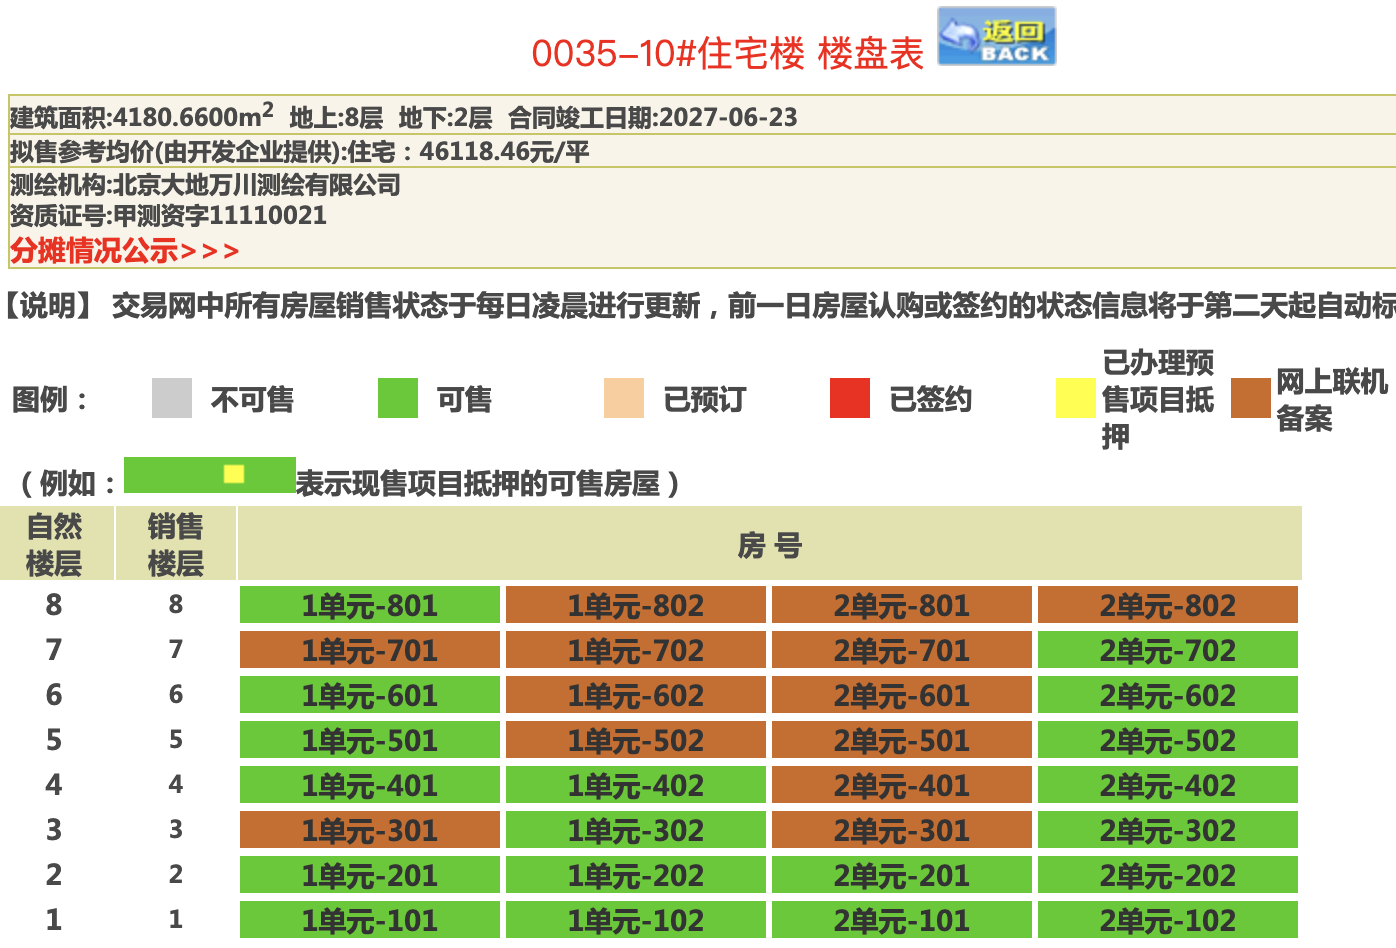View room 1单元-501
1396x948 pixels.
tap(369, 740)
